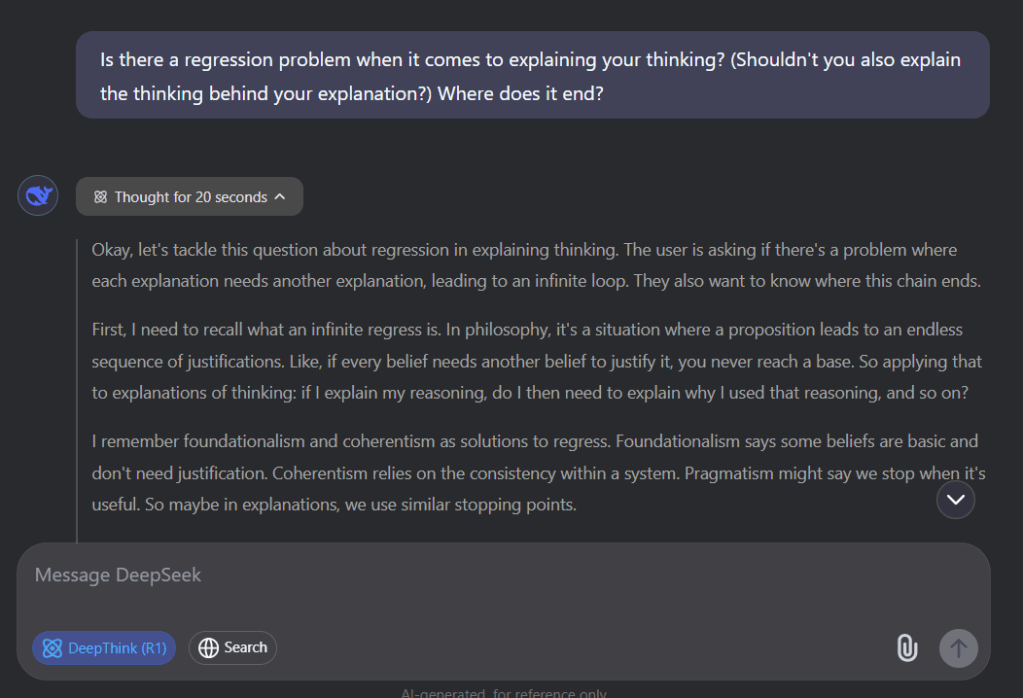Click the 'Thought for 20 seconds' label

click(x=190, y=197)
